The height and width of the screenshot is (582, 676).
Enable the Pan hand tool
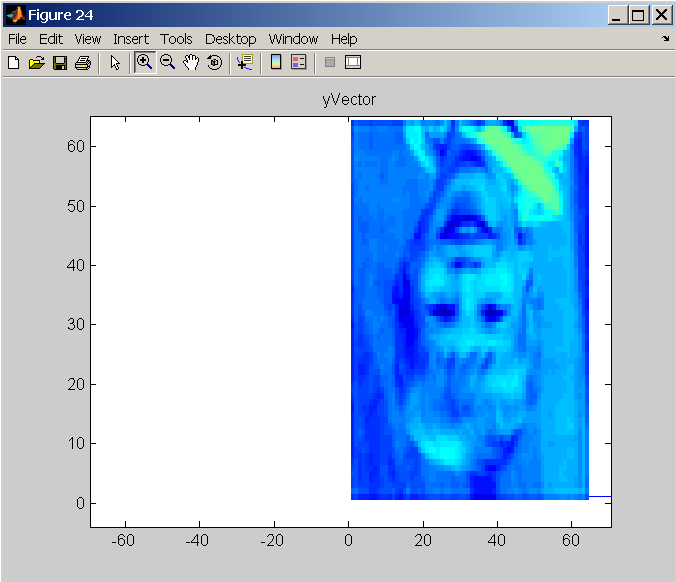pyautogui.click(x=191, y=63)
